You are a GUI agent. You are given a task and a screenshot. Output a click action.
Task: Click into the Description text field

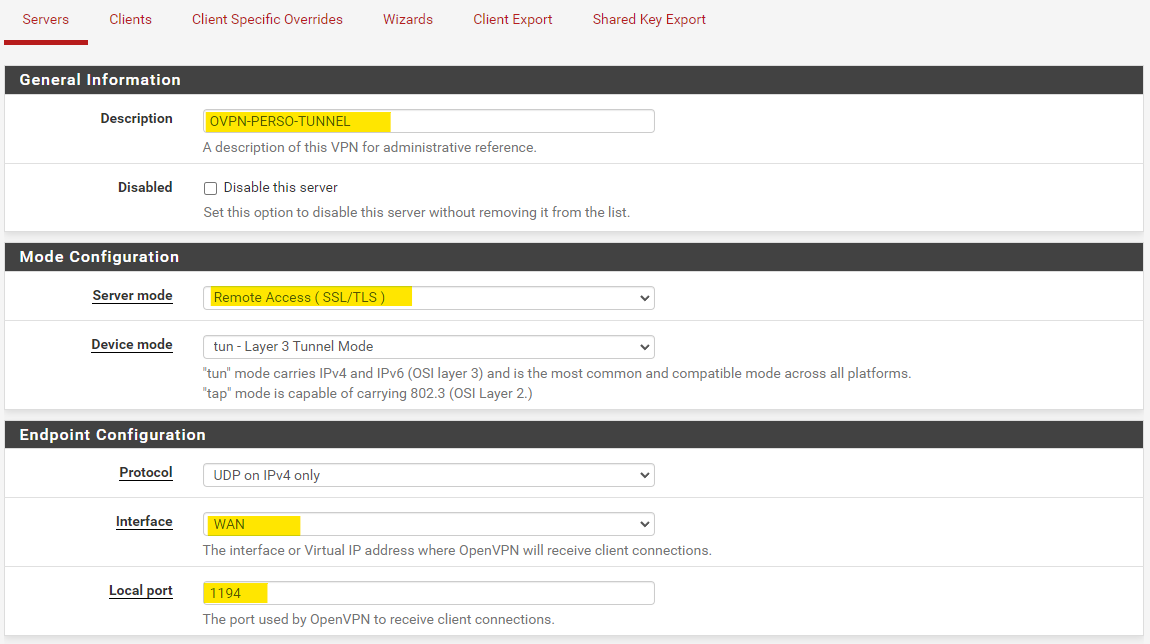[x=428, y=121]
